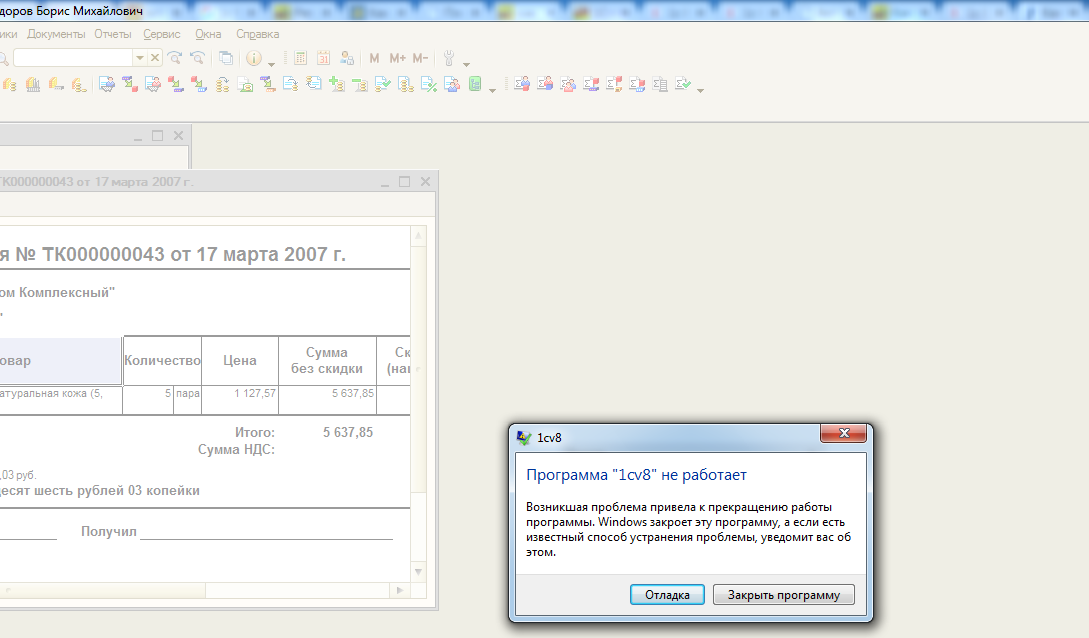The height and width of the screenshot is (638, 1089).
Task: Open the calendar tool showing 31
Action: click(x=324, y=58)
